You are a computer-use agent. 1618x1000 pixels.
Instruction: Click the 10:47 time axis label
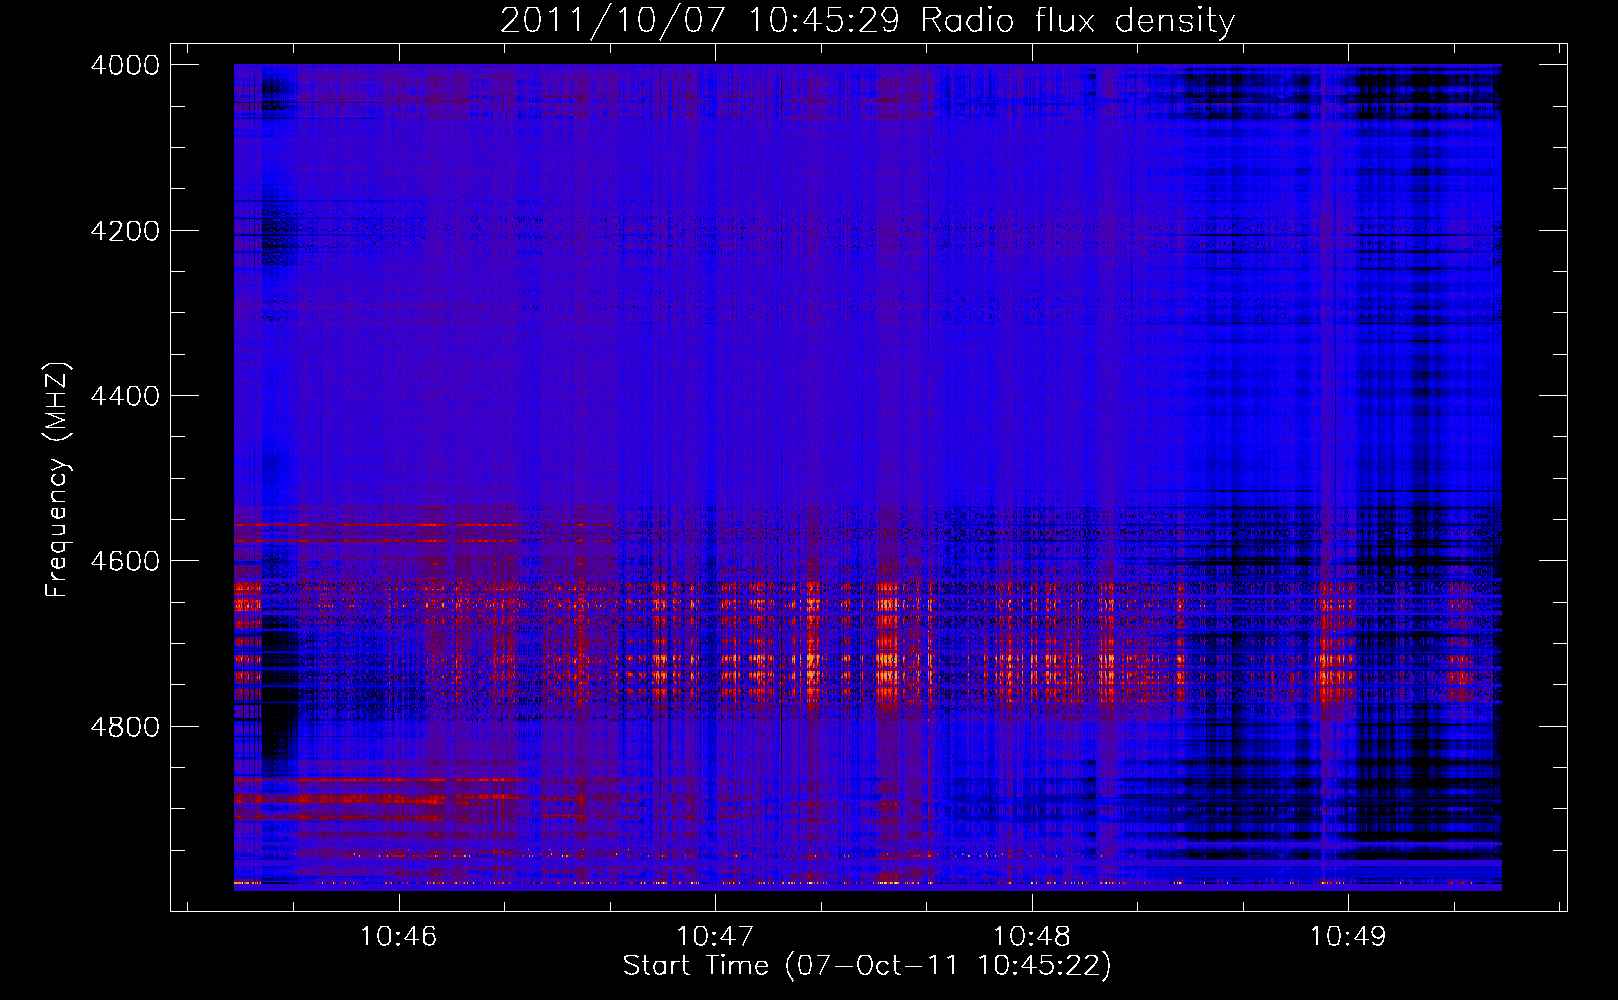(715, 936)
